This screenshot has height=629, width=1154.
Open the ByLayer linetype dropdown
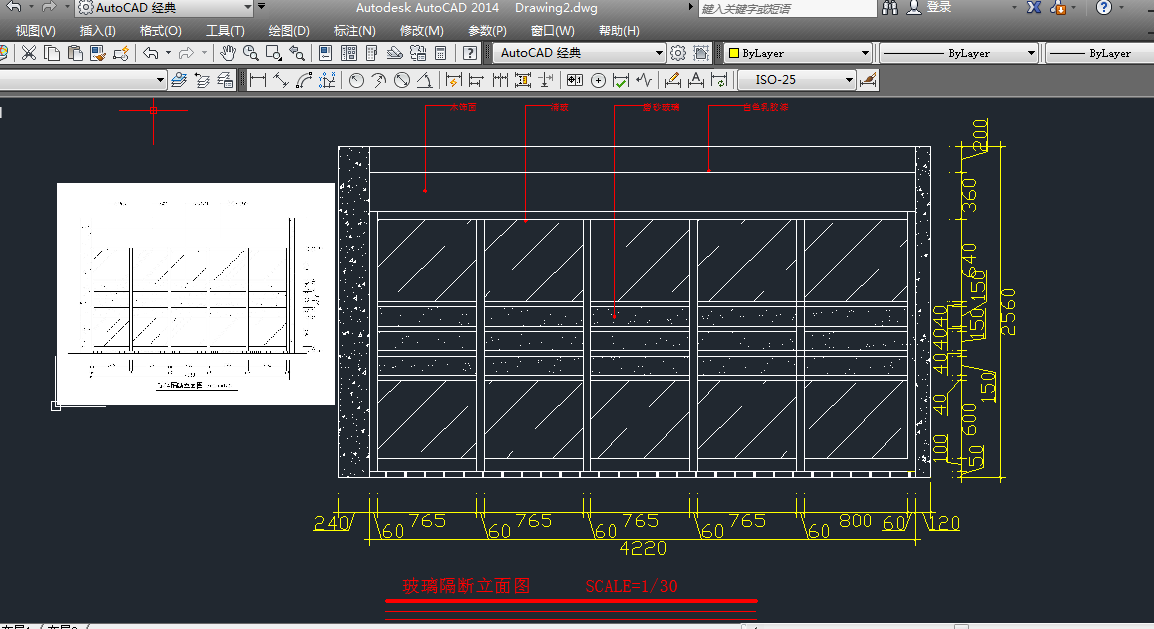(x=958, y=53)
